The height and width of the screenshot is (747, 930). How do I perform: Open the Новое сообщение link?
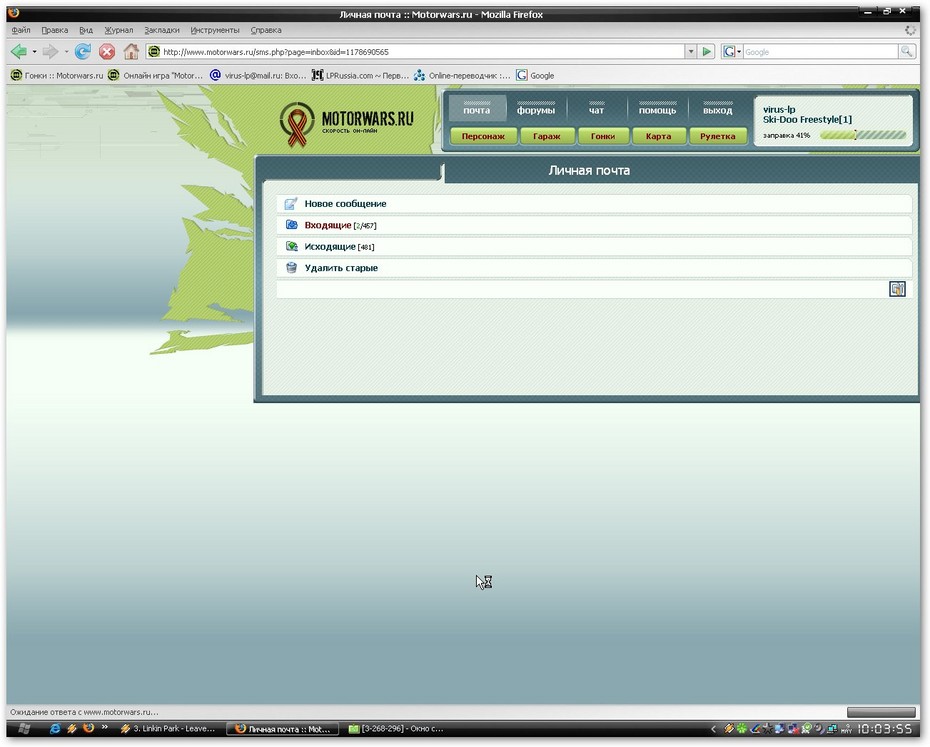pyautogui.click(x=345, y=204)
